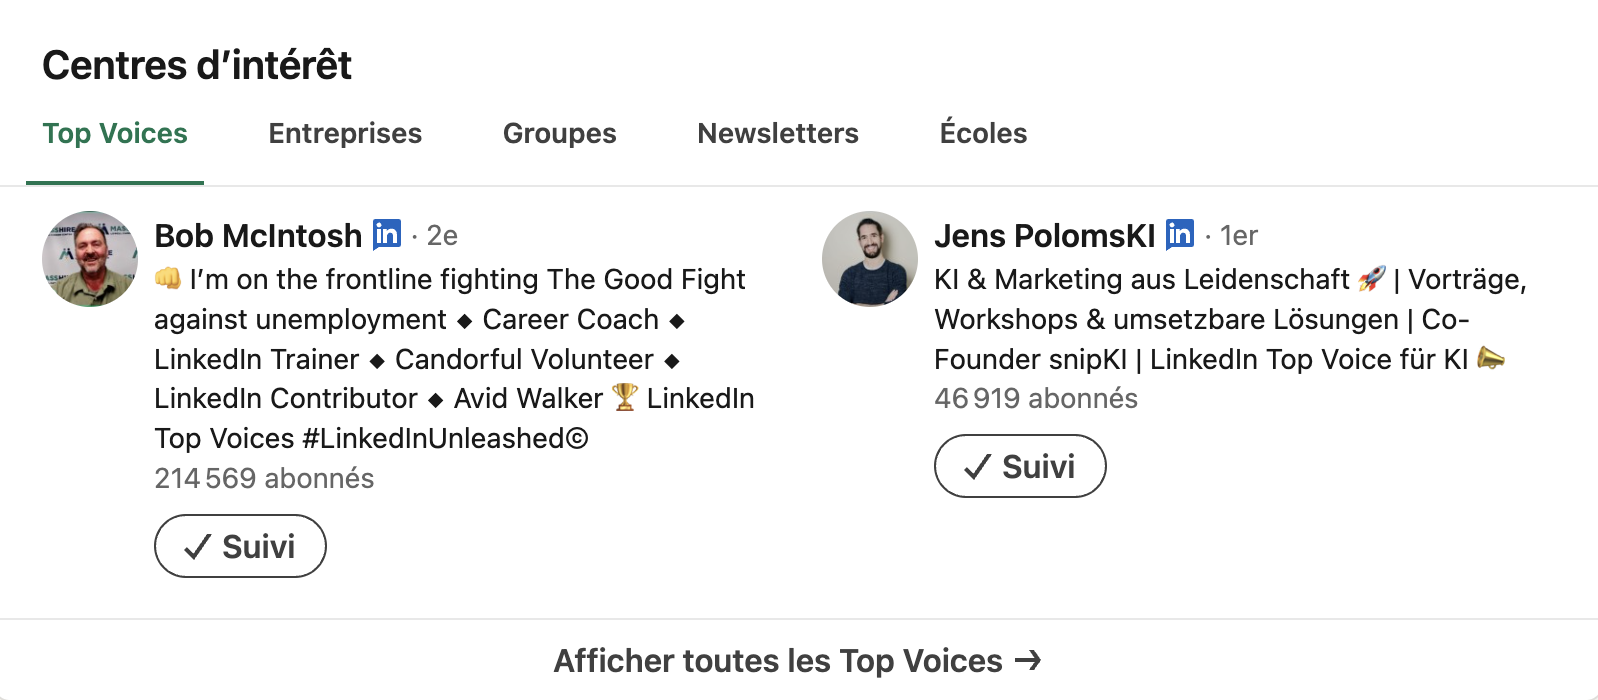
Task: Click the 214 569 abonnés count
Action: click(x=264, y=478)
